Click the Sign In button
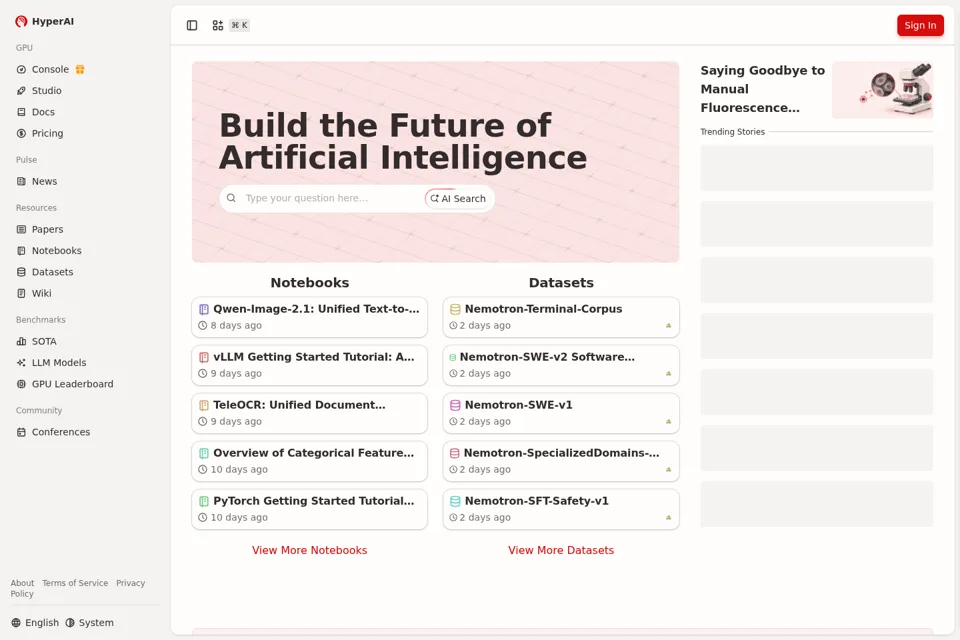Image resolution: width=960 pixels, height=640 pixels. click(x=920, y=25)
